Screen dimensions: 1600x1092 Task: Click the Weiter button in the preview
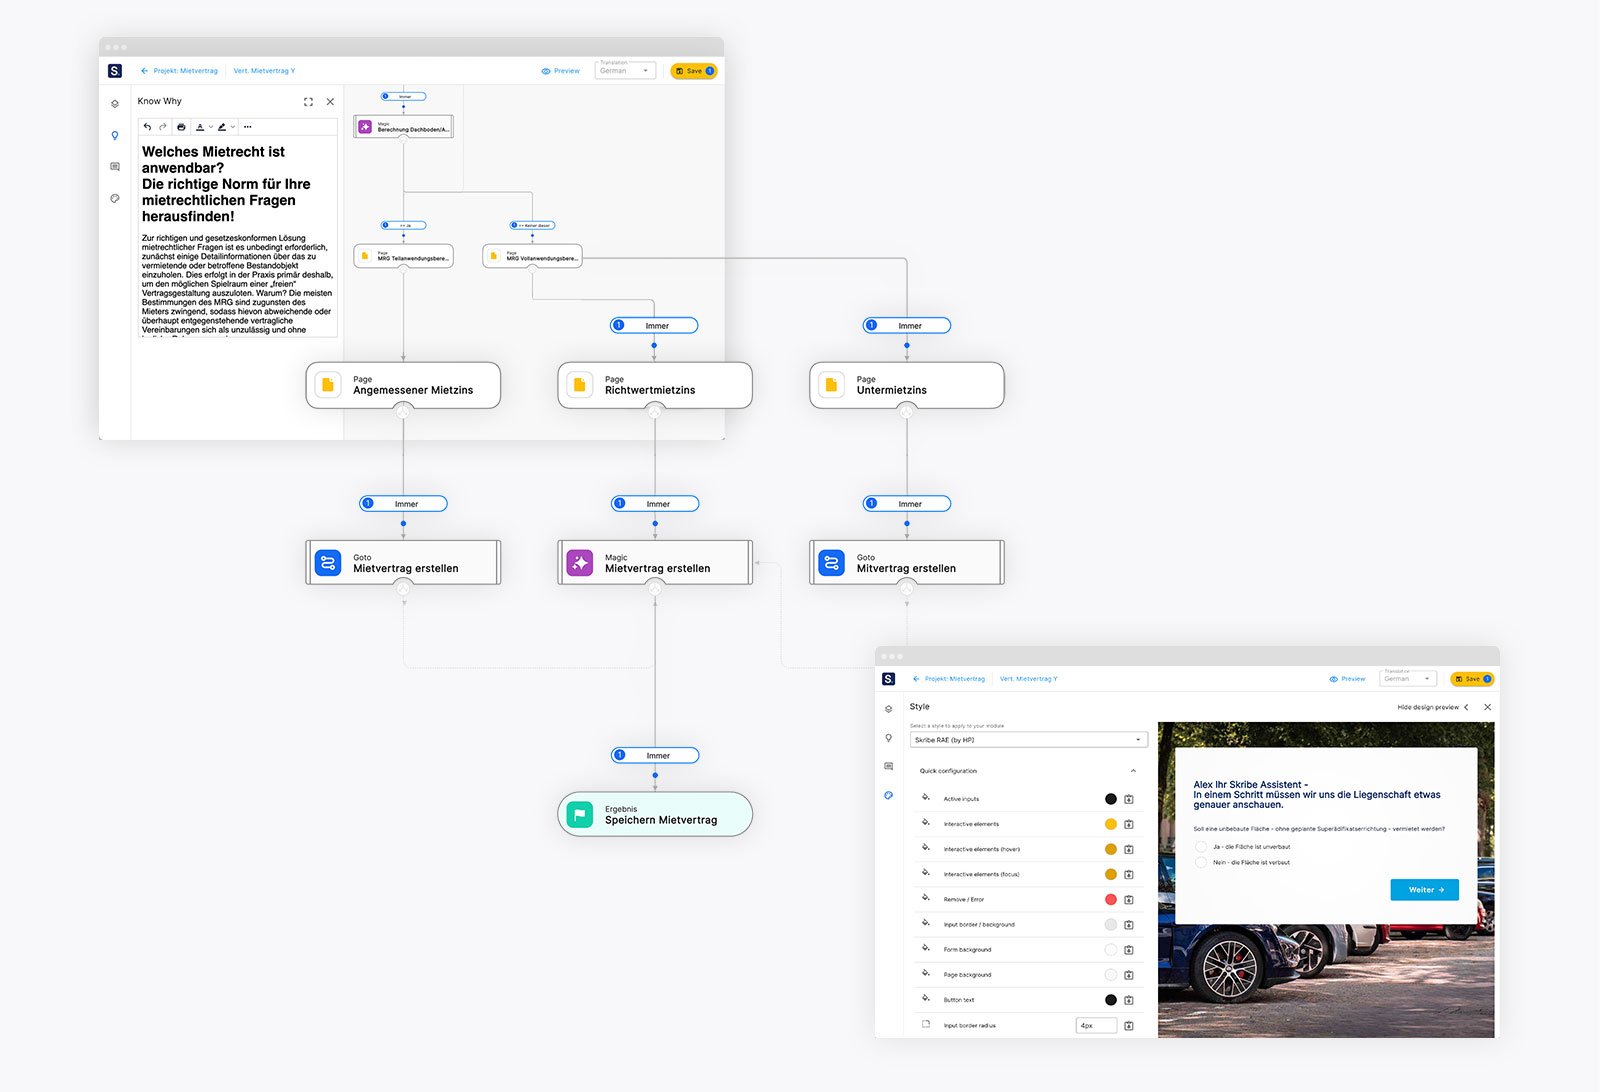[x=1424, y=889]
